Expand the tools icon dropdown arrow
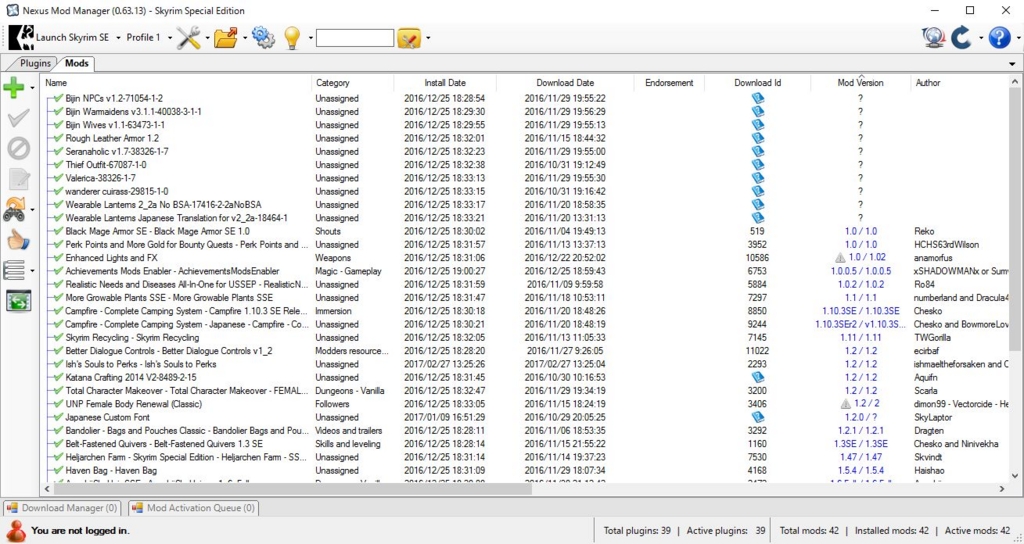This screenshot has width=1024, height=544. (x=207, y=38)
